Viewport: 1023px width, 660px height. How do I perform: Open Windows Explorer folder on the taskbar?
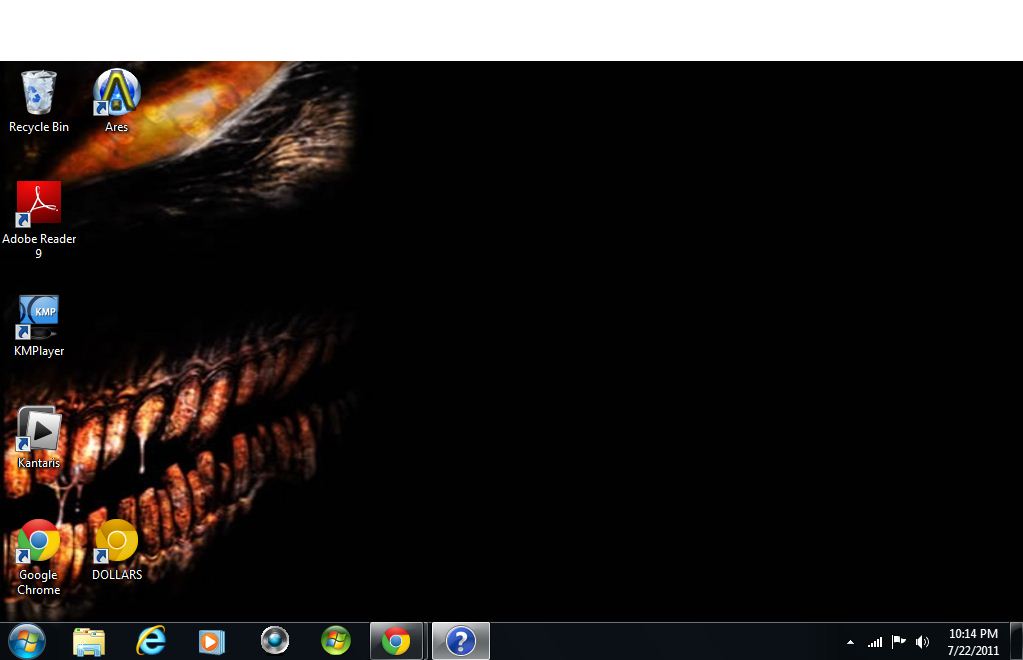(x=89, y=642)
